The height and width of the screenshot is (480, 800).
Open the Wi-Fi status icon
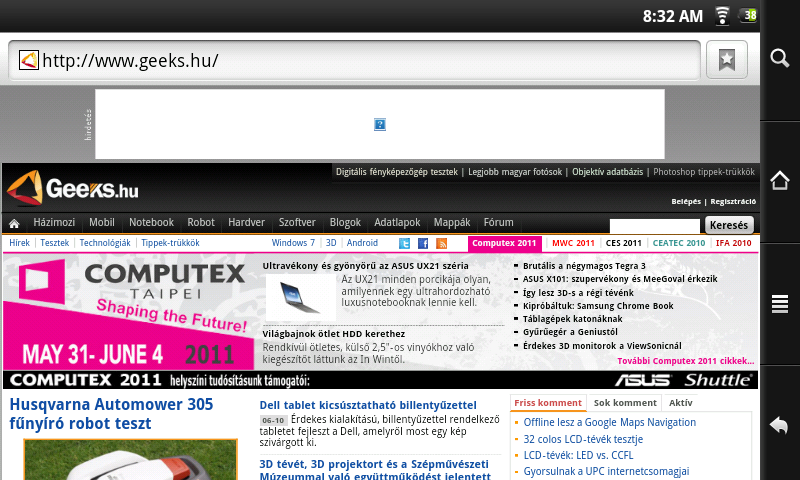tap(722, 15)
